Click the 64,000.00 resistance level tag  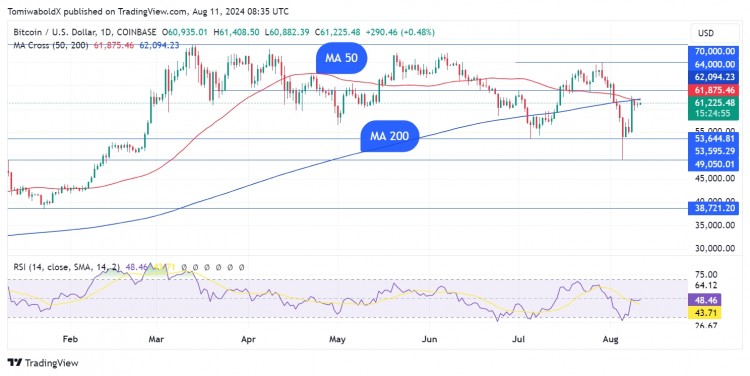coord(713,64)
